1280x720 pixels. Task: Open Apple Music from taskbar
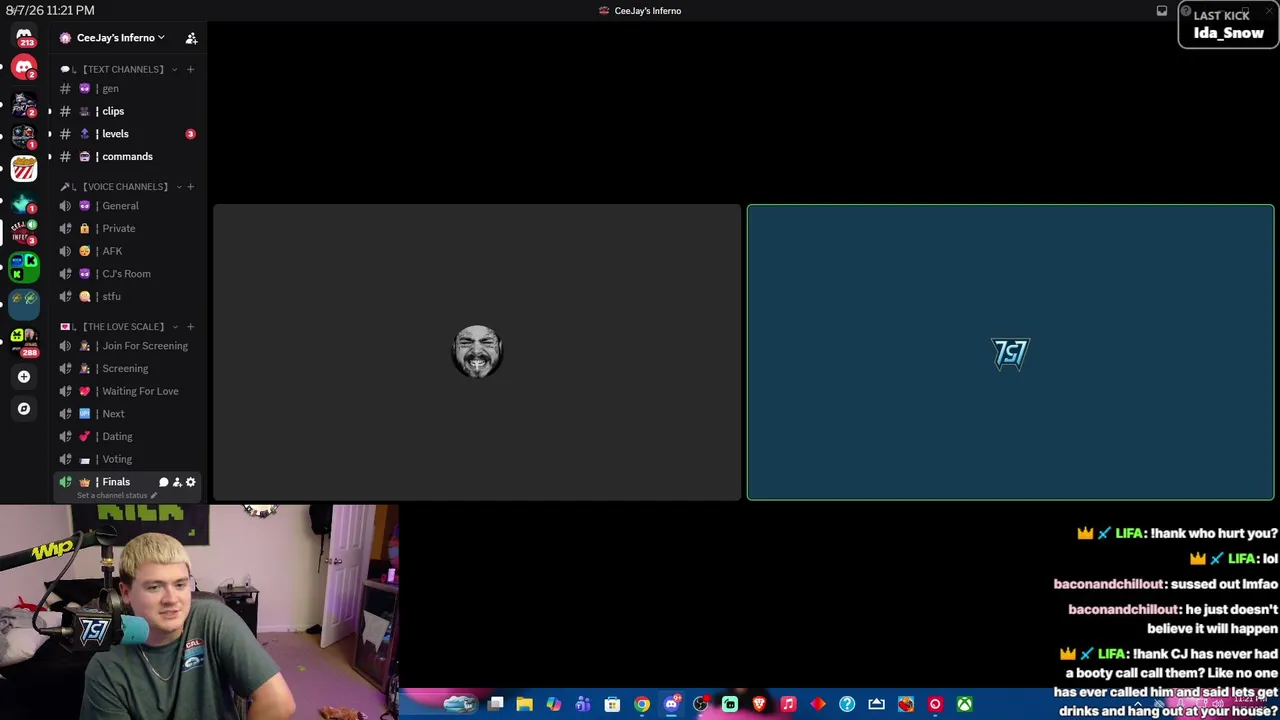tap(788, 705)
